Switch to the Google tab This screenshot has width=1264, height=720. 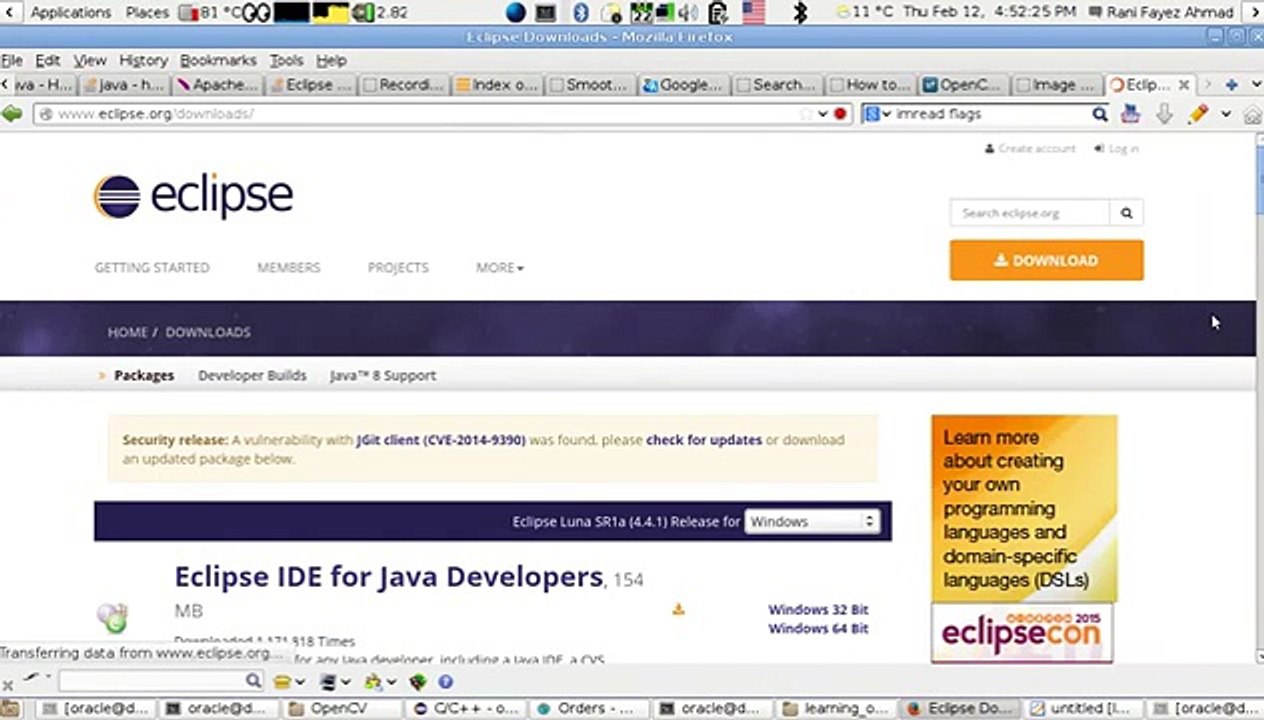(x=682, y=85)
